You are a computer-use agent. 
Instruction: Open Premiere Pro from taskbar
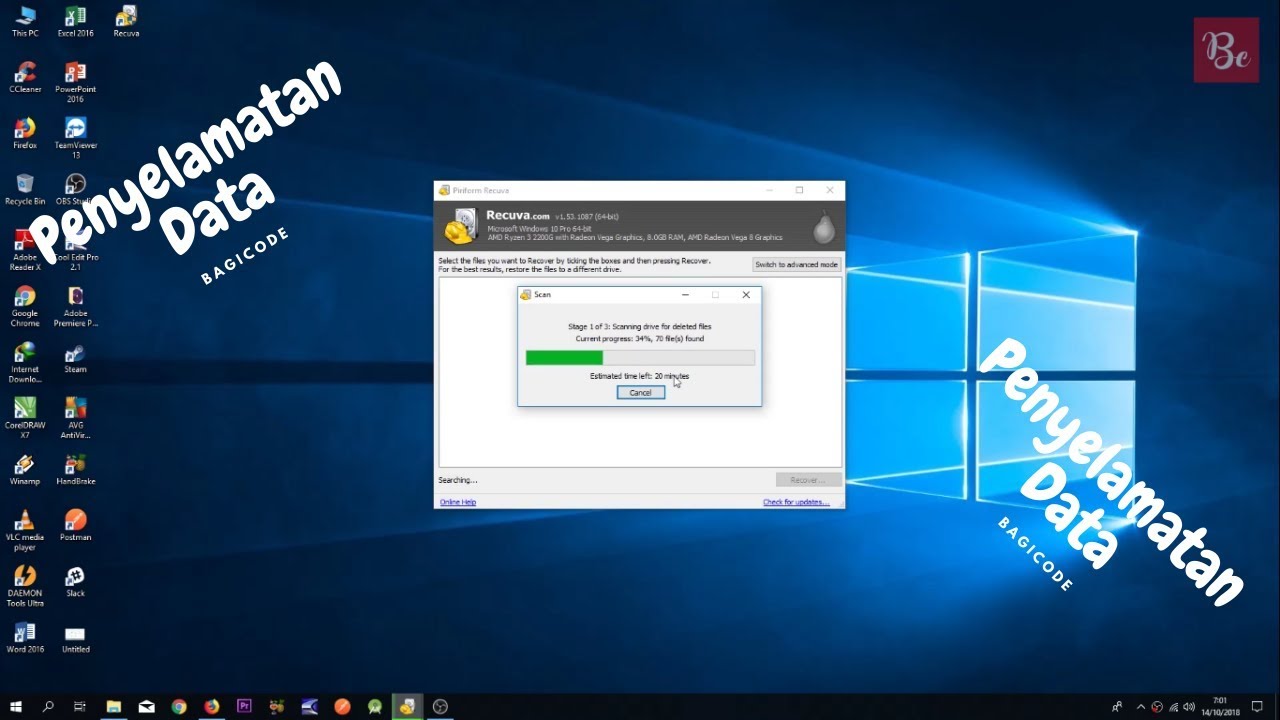click(244, 706)
